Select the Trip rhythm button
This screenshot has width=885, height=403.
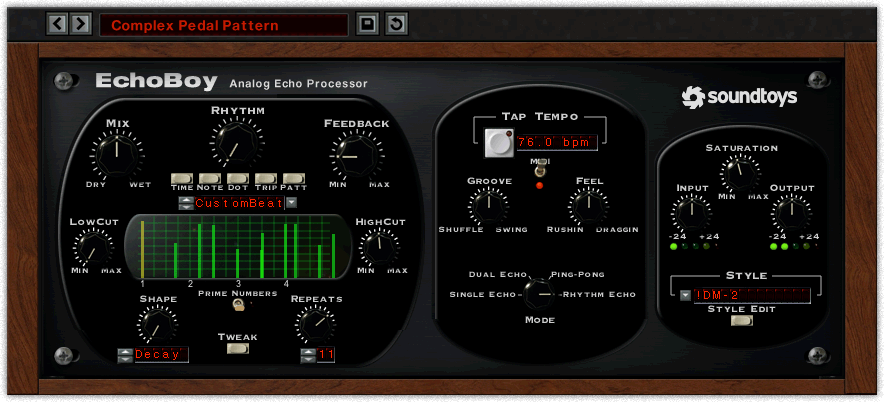coord(266,178)
